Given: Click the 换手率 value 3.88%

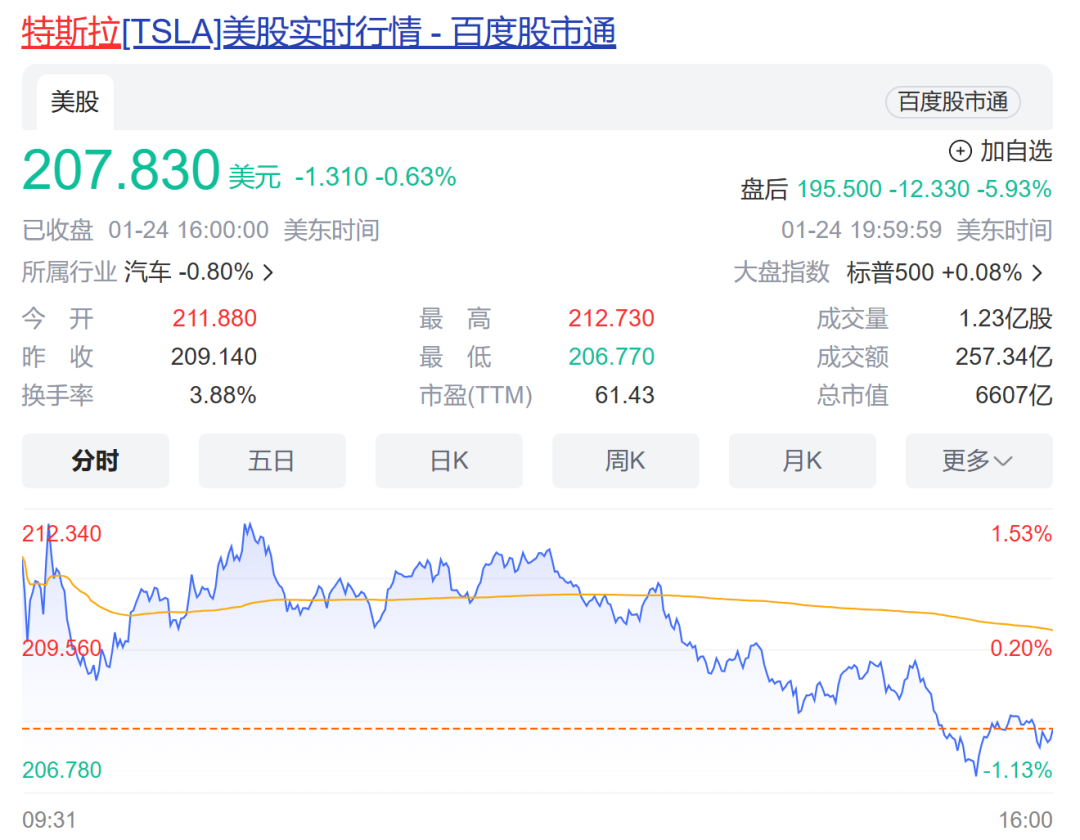Looking at the screenshot, I should [222, 395].
